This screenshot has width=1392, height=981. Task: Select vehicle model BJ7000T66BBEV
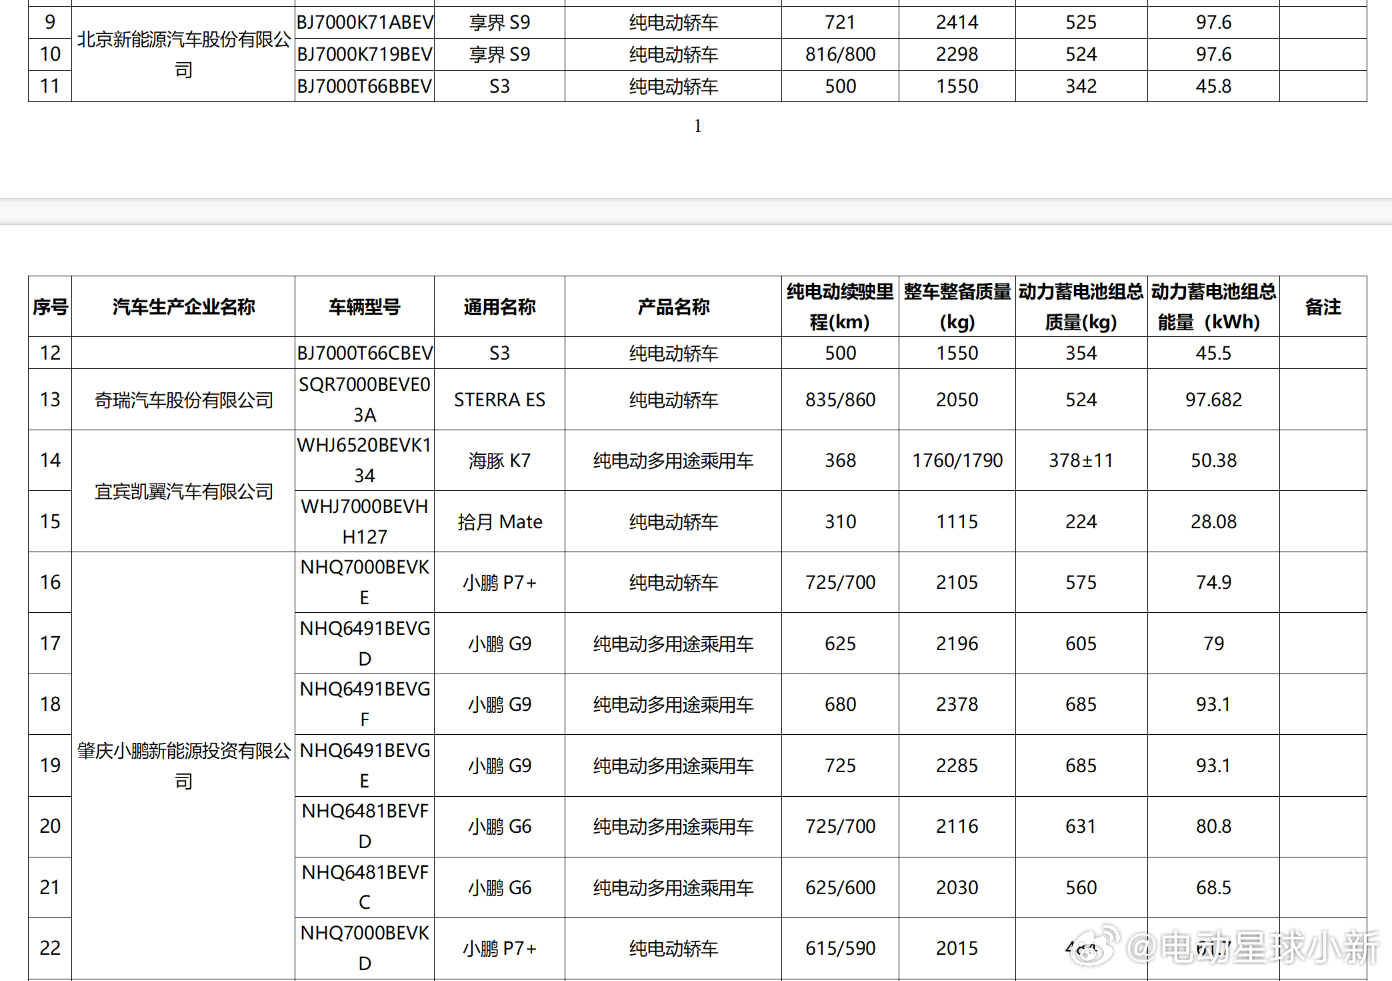(365, 86)
